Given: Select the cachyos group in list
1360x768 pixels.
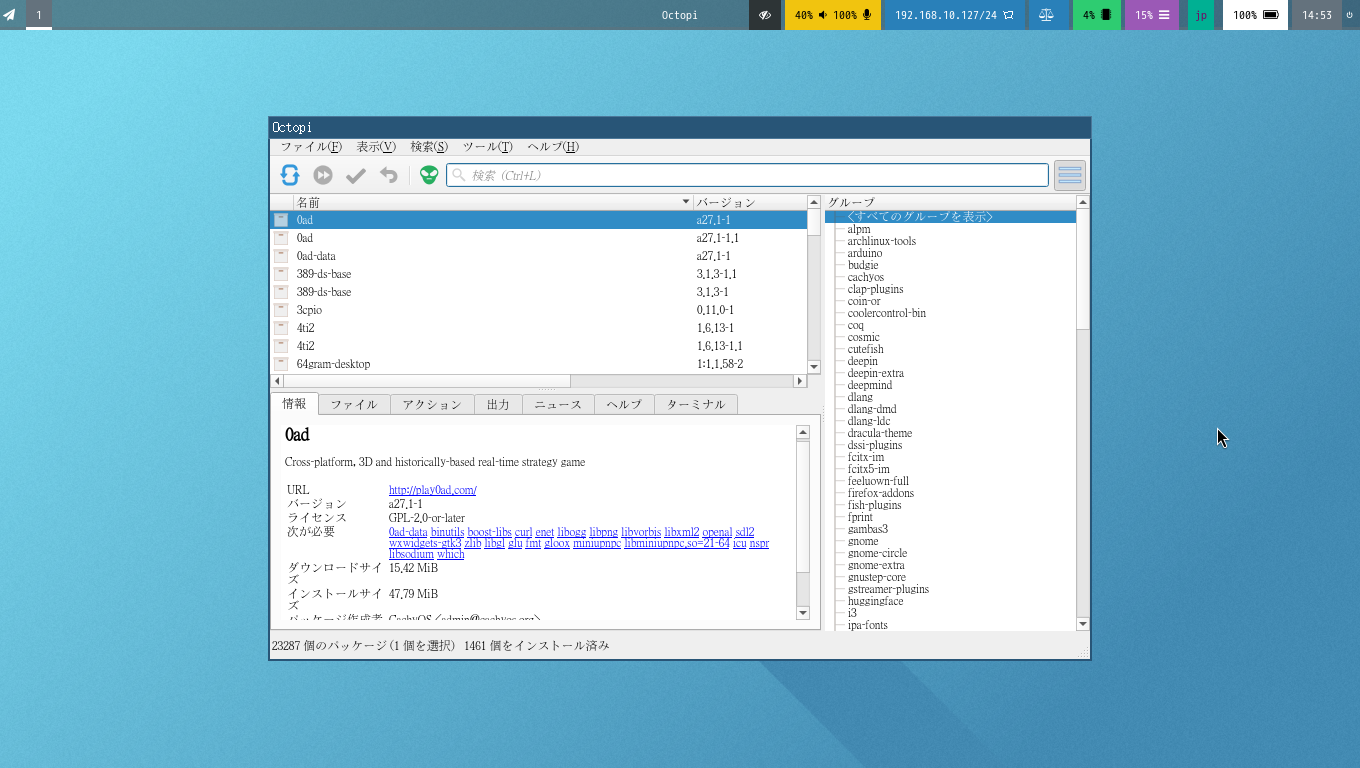Looking at the screenshot, I should click(865, 277).
